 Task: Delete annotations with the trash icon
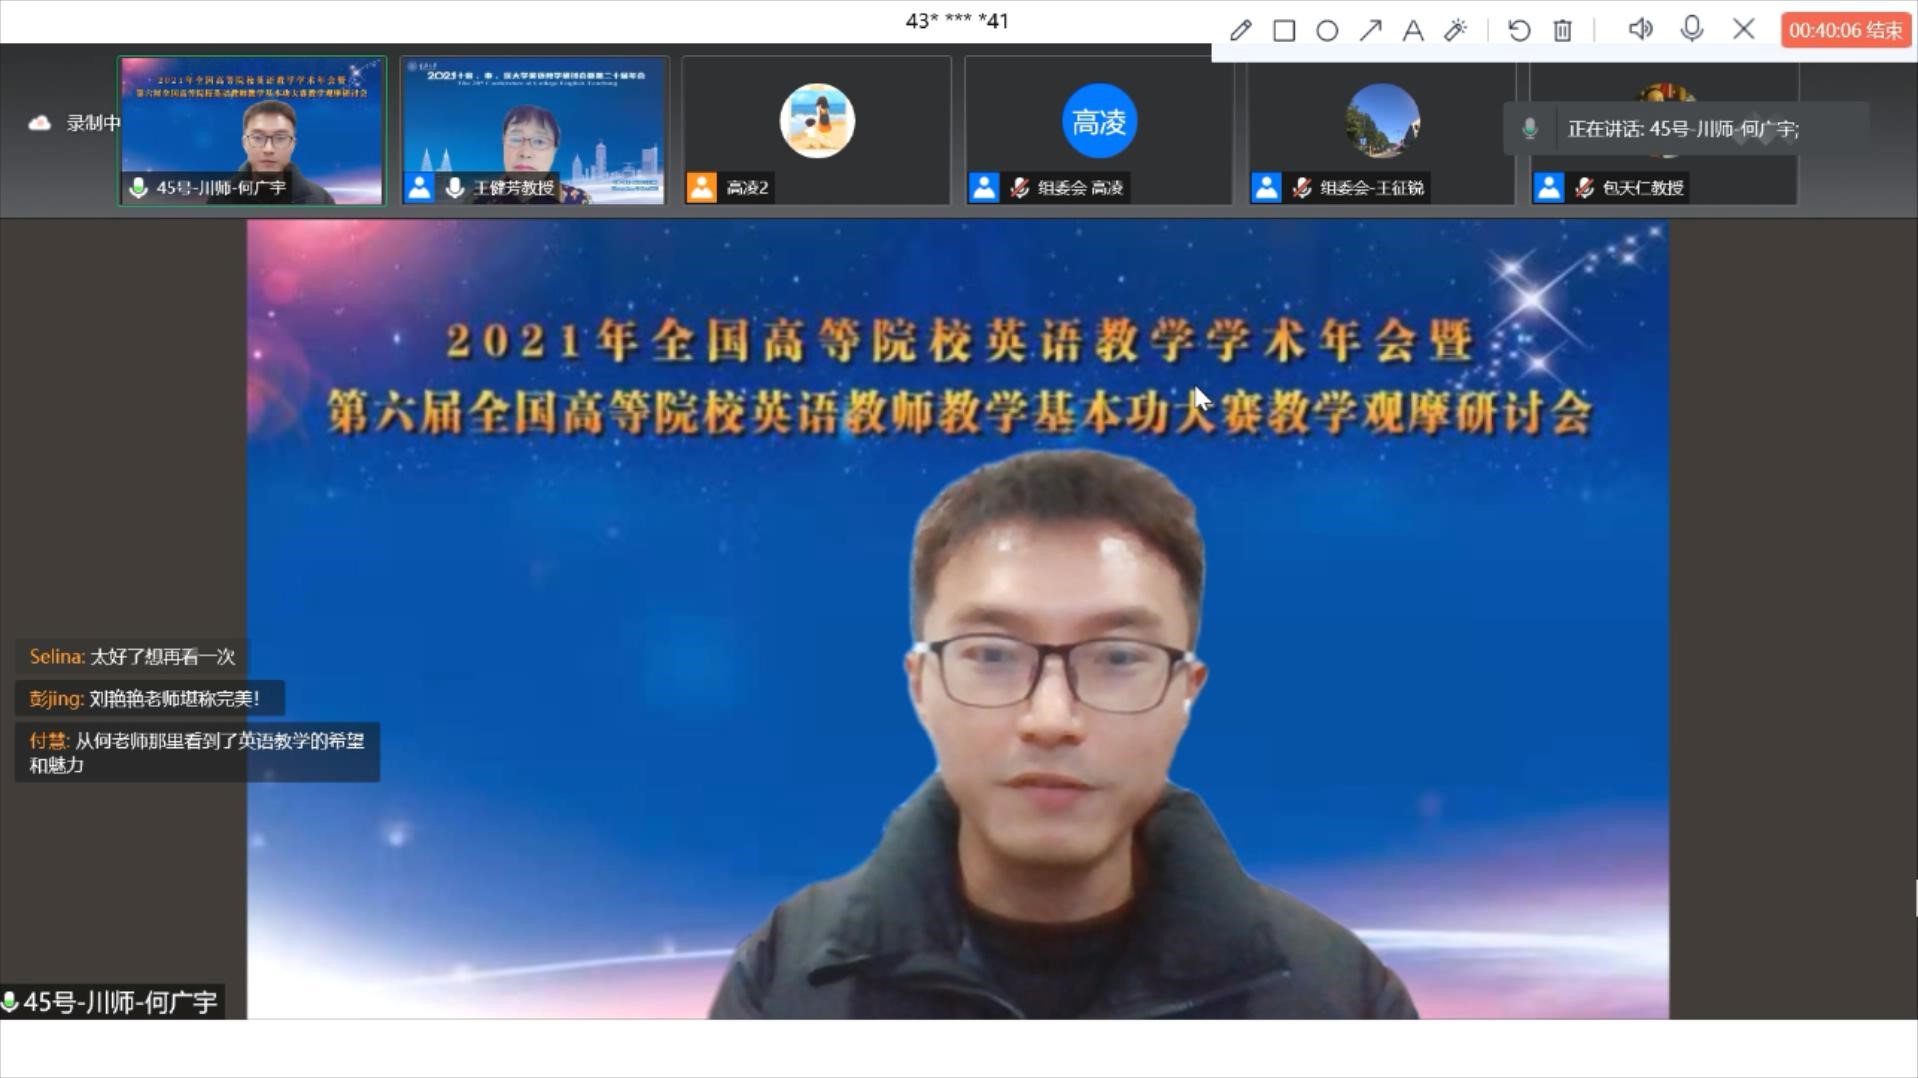click(x=1563, y=30)
